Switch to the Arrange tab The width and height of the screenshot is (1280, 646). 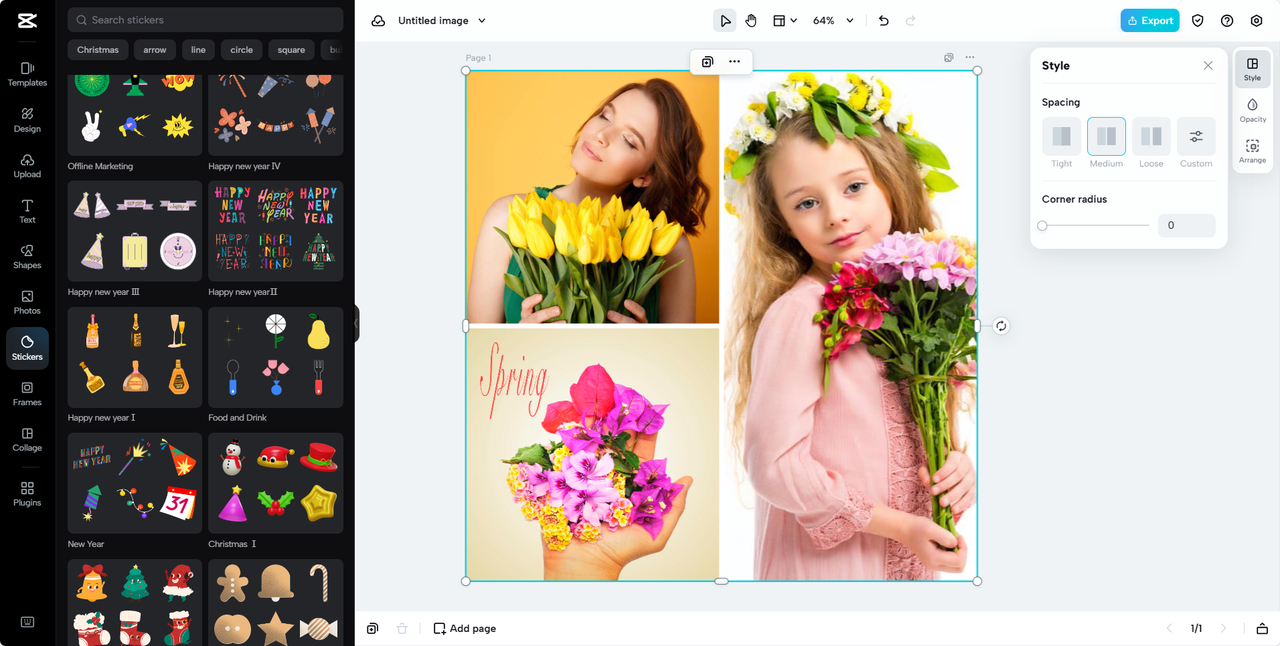click(x=1252, y=151)
